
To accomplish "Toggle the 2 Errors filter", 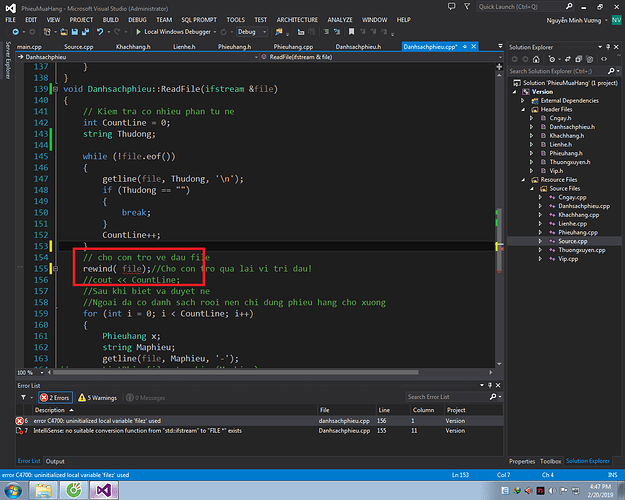I will point(57,397).
